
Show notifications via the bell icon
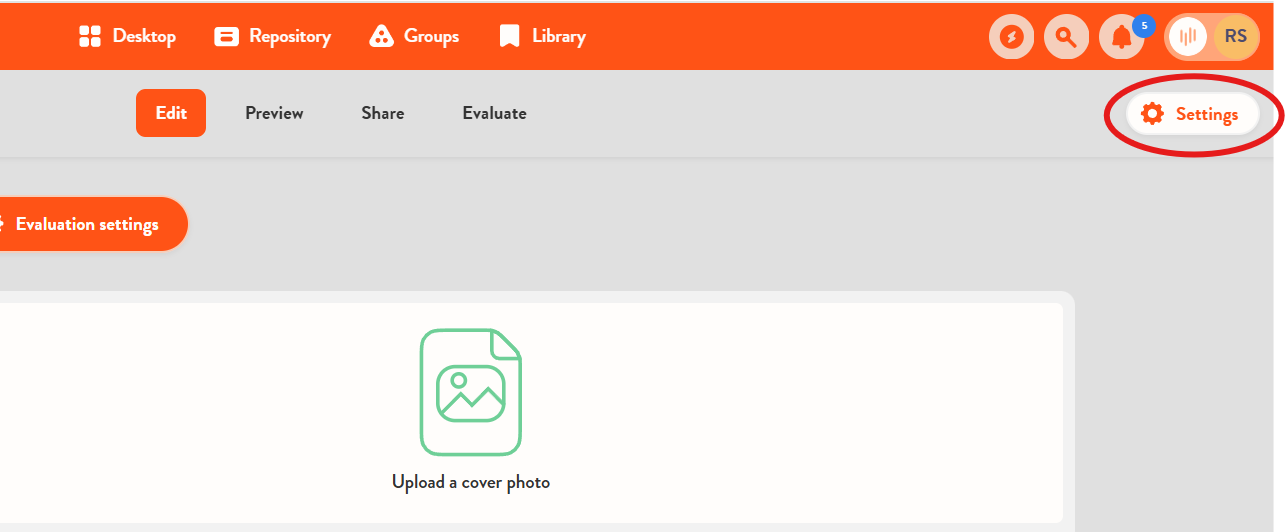point(1121,38)
